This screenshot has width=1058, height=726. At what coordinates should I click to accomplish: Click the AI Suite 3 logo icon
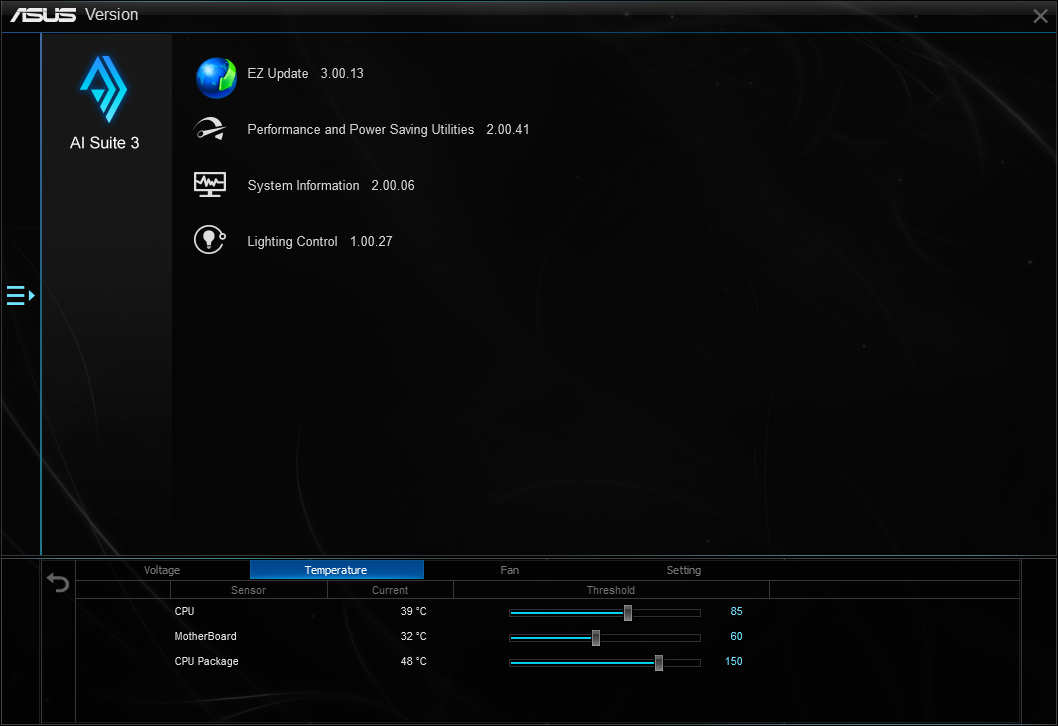coord(104,89)
